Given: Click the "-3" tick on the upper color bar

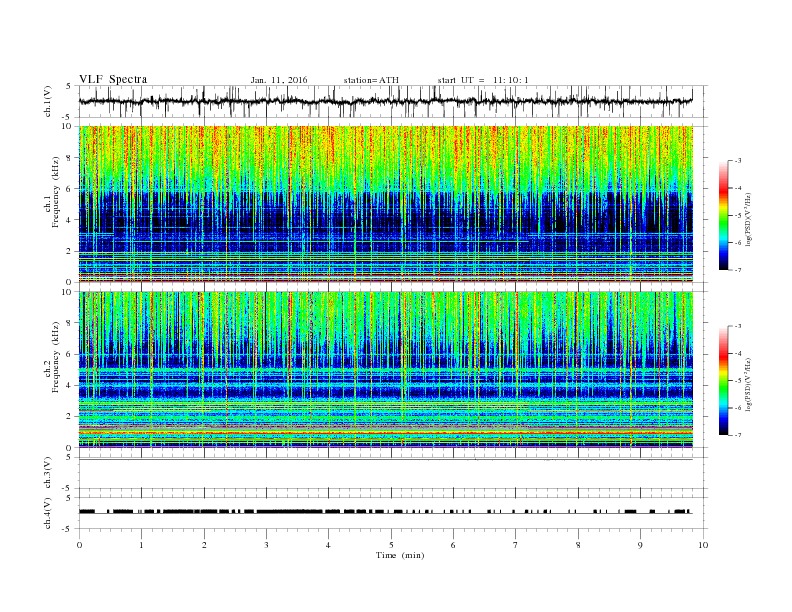Looking at the screenshot, I should [x=737, y=161].
